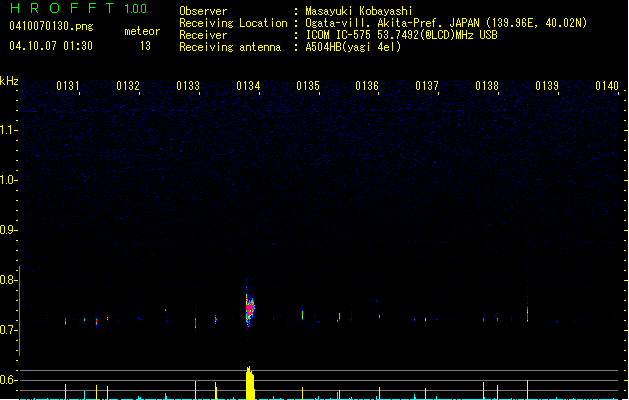The width and height of the screenshot is (629, 400).
Task: Click the 0131 time axis marker
Action: [x=68, y=86]
